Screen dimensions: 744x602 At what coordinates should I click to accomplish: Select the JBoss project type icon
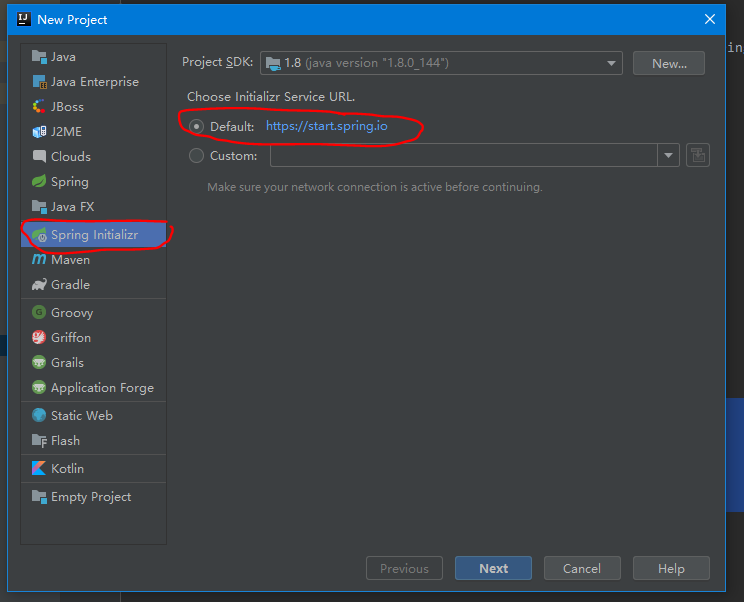click(39, 107)
